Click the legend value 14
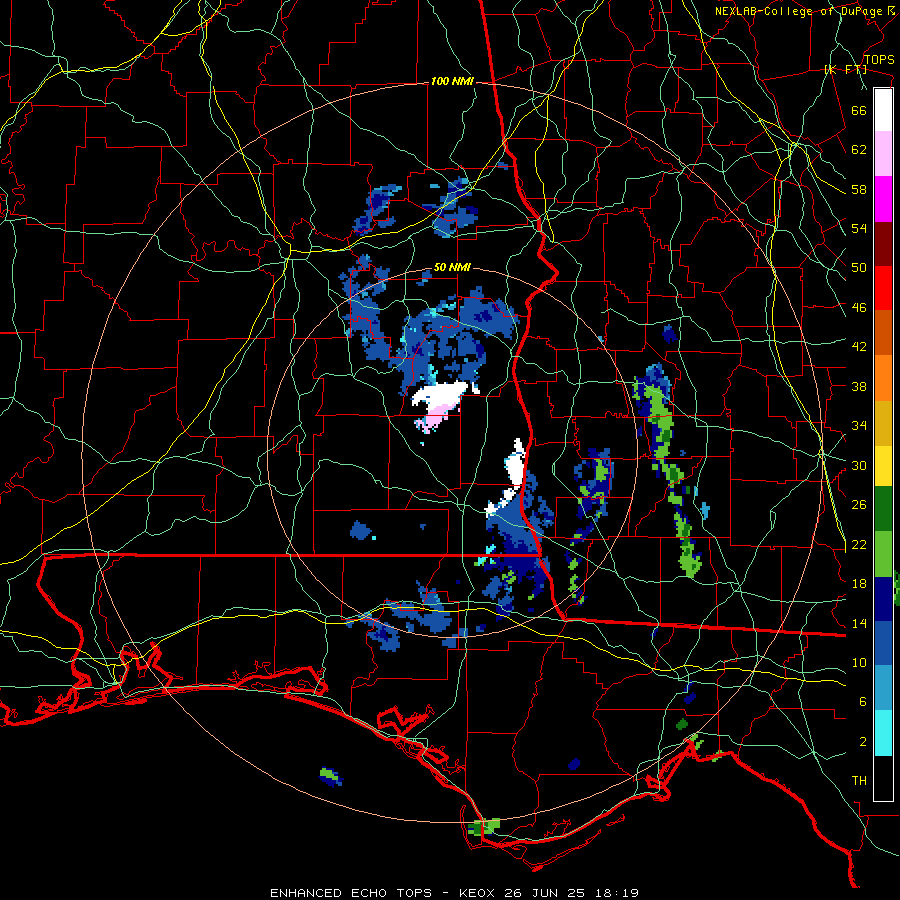 (859, 623)
